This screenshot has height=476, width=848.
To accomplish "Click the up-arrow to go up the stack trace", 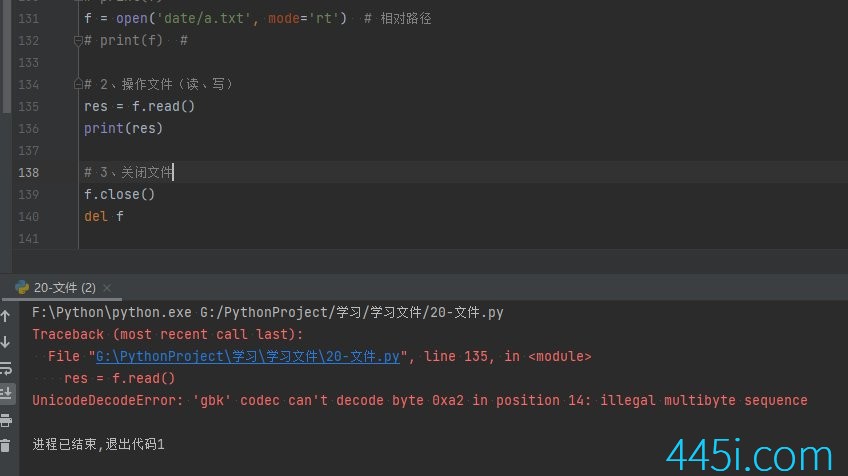I will click(x=5, y=316).
